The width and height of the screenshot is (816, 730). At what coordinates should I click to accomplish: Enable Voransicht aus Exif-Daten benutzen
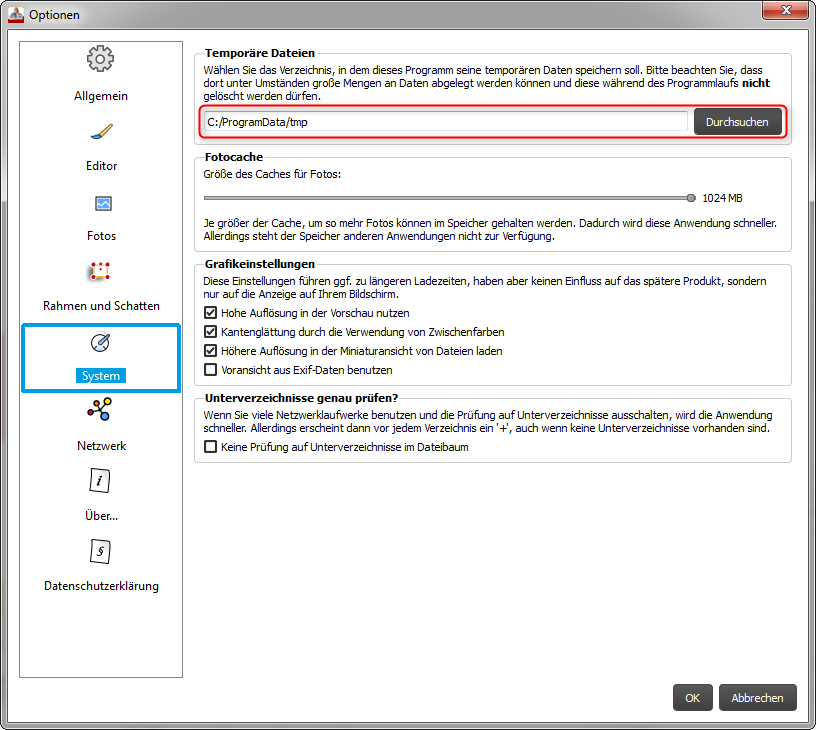210,370
